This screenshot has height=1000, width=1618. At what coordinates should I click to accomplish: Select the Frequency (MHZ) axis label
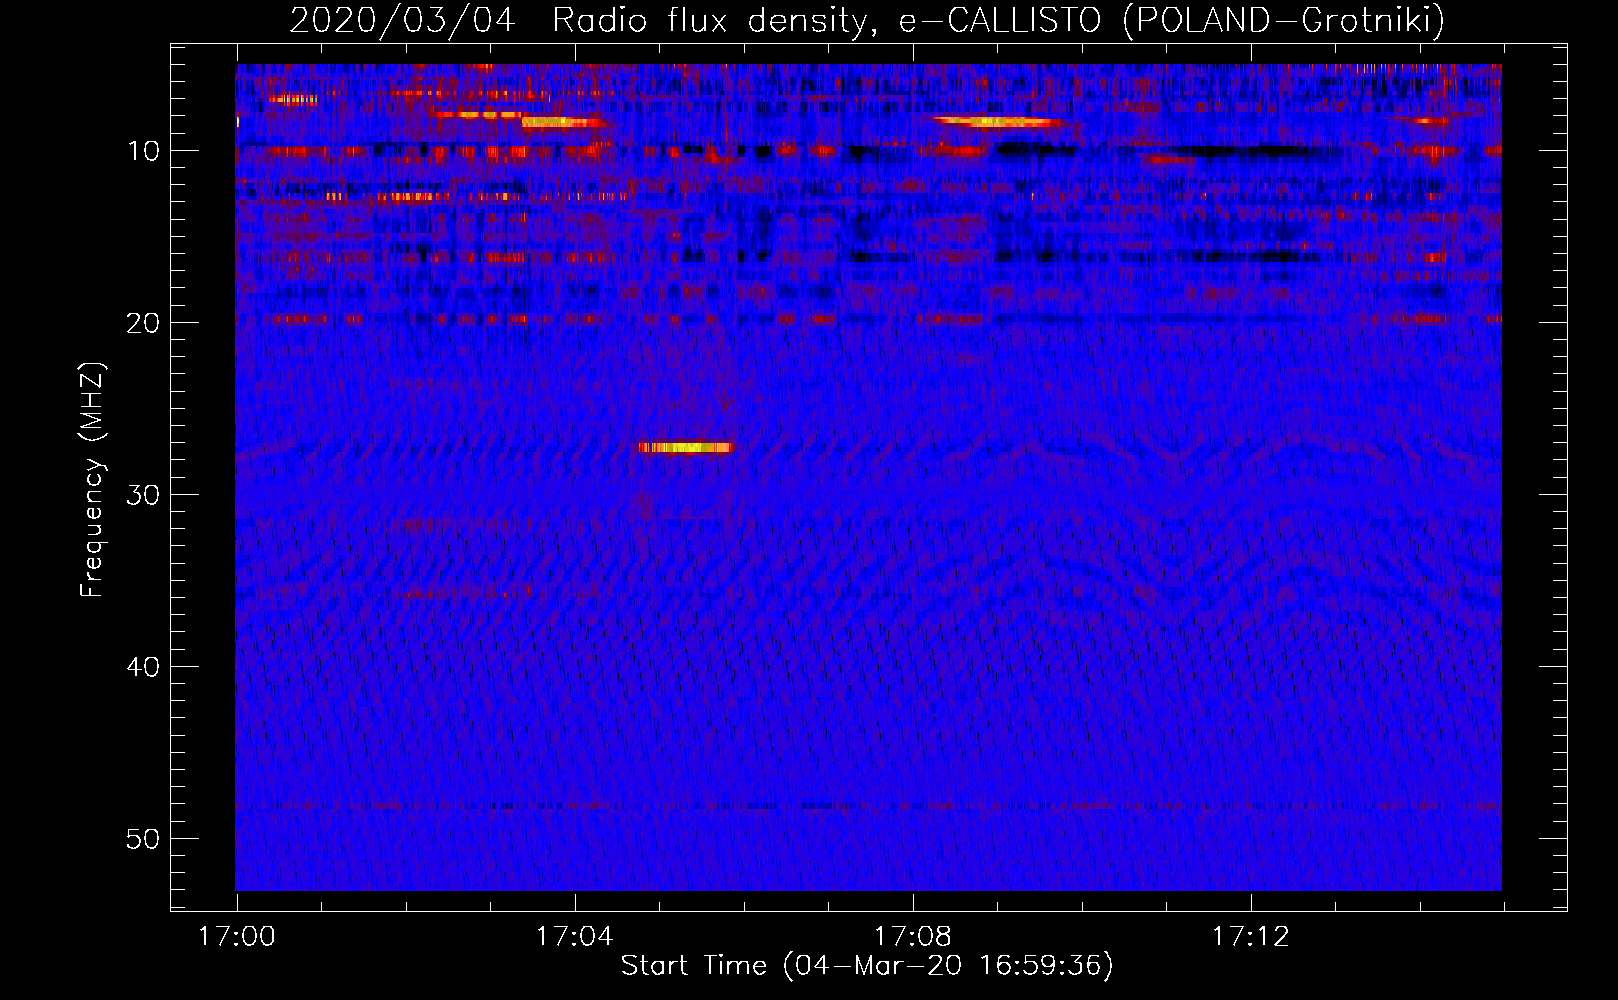pos(92,480)
